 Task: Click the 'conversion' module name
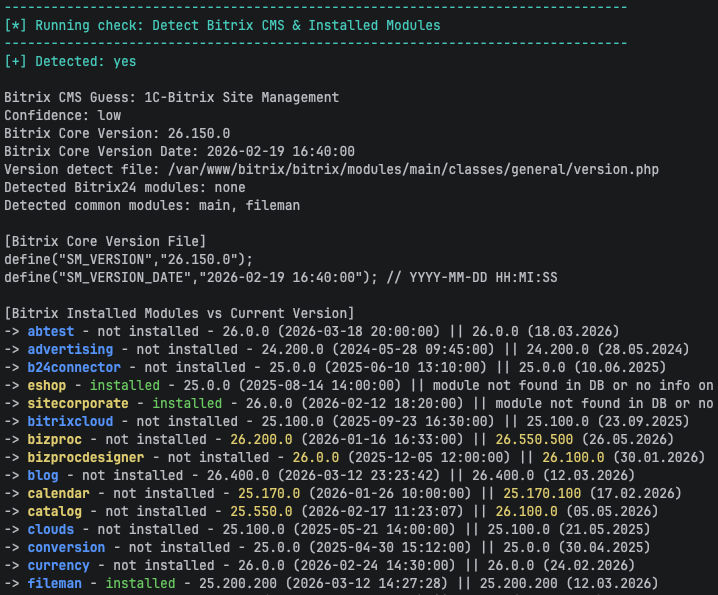click(66, 547)
